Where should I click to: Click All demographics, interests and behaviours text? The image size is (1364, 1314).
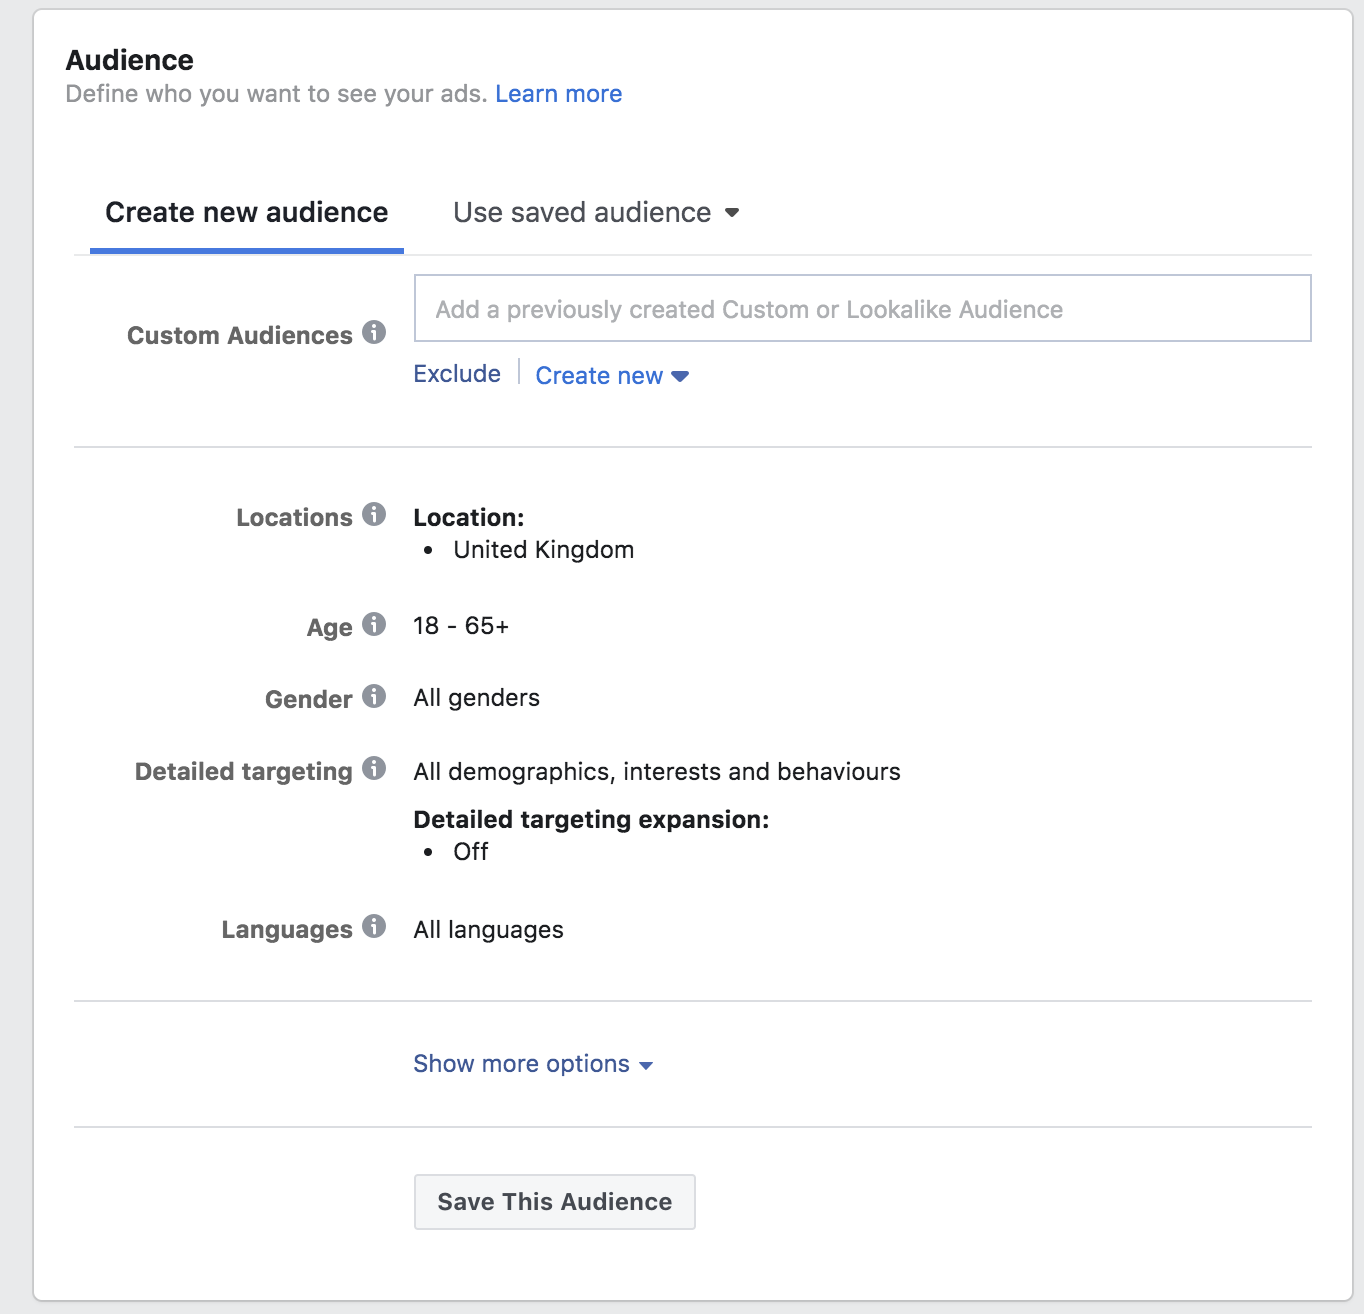pos(657,772)
